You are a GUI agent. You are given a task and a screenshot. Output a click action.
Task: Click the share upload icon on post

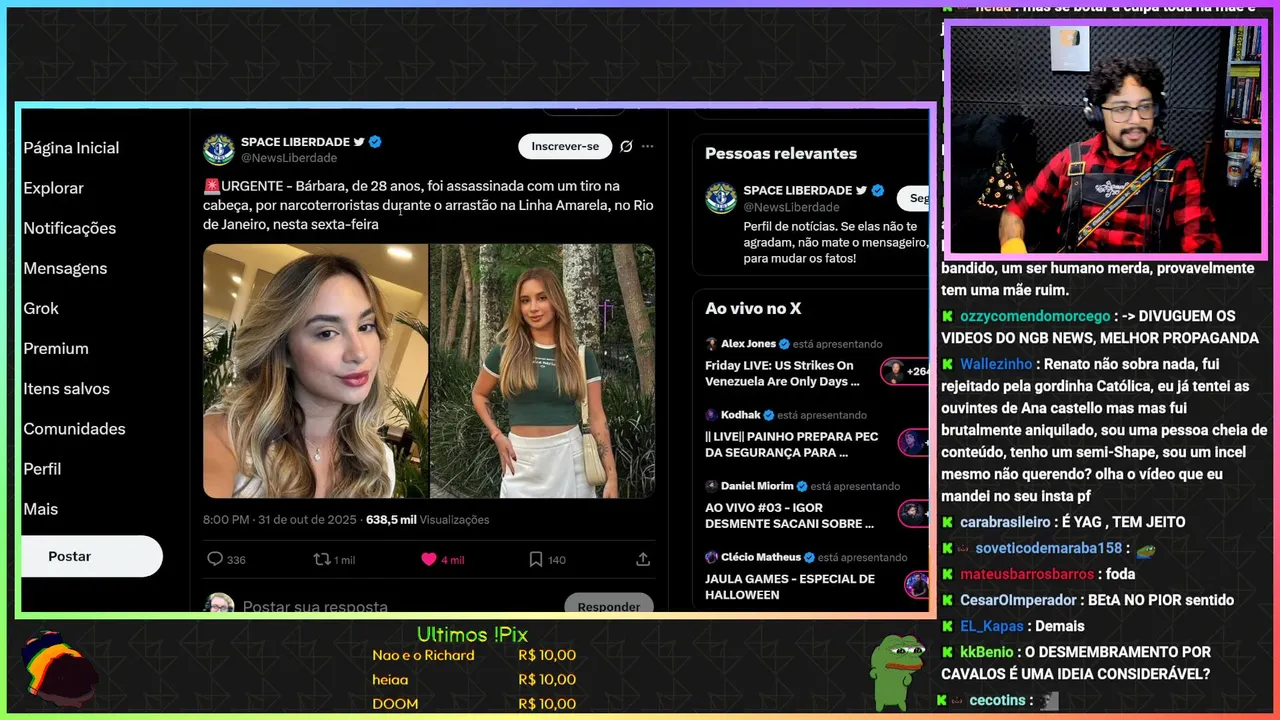(643, 559)
